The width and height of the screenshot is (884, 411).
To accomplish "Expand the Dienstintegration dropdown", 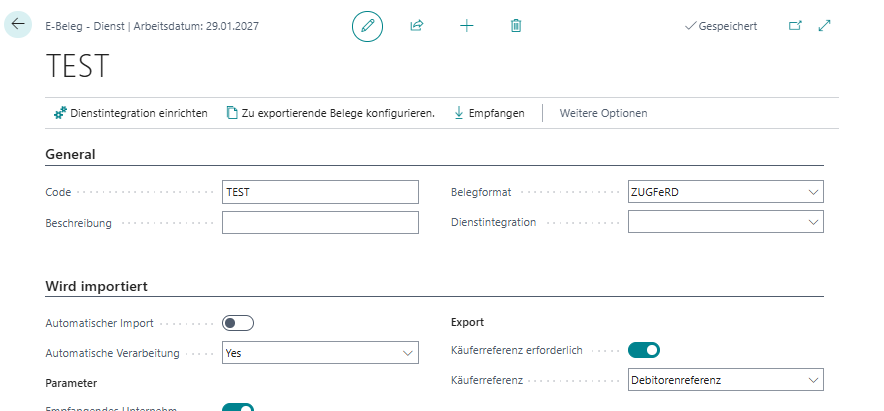I will coord(725,222).
